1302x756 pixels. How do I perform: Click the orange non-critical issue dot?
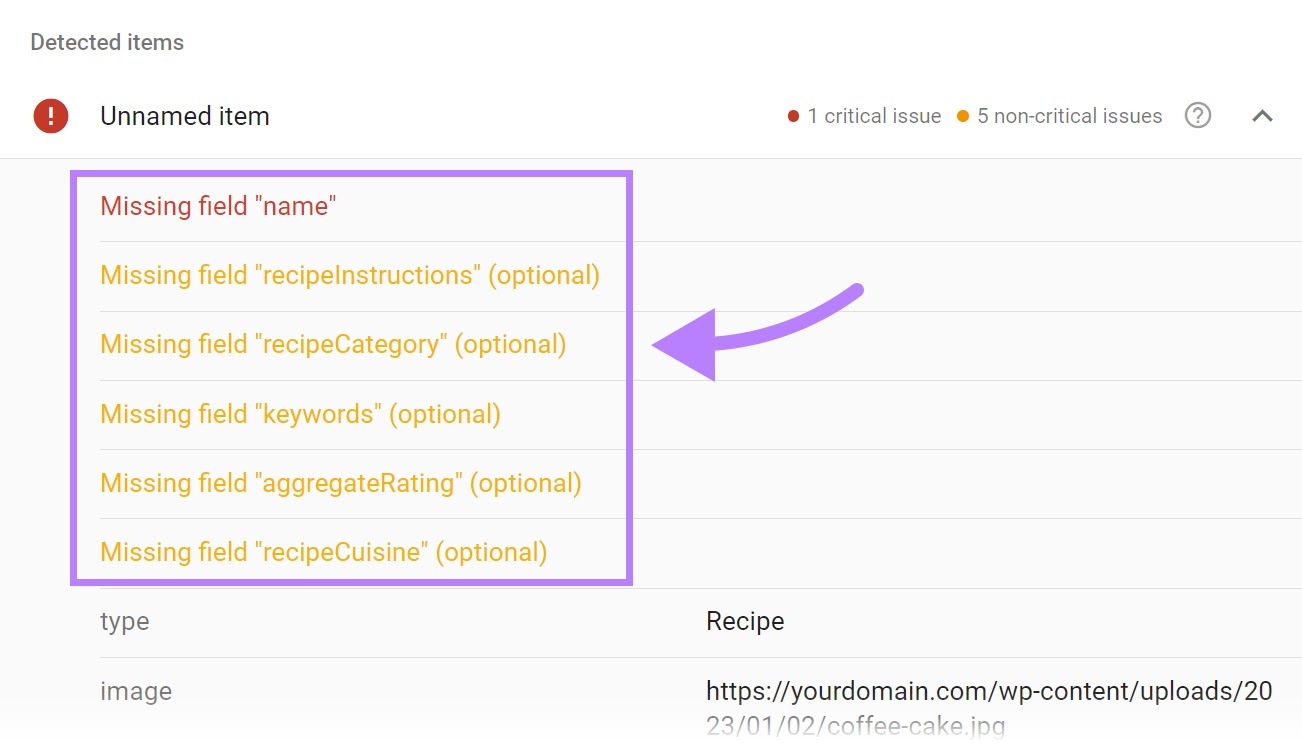[x=962, y=117]
